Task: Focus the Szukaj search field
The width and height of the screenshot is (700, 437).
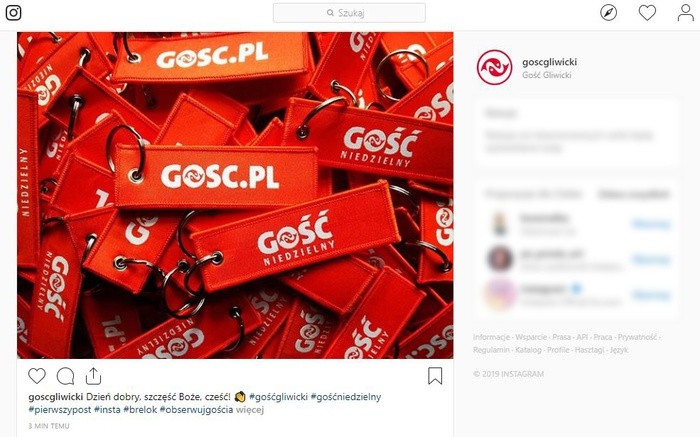Action: (x=349, y=13)
